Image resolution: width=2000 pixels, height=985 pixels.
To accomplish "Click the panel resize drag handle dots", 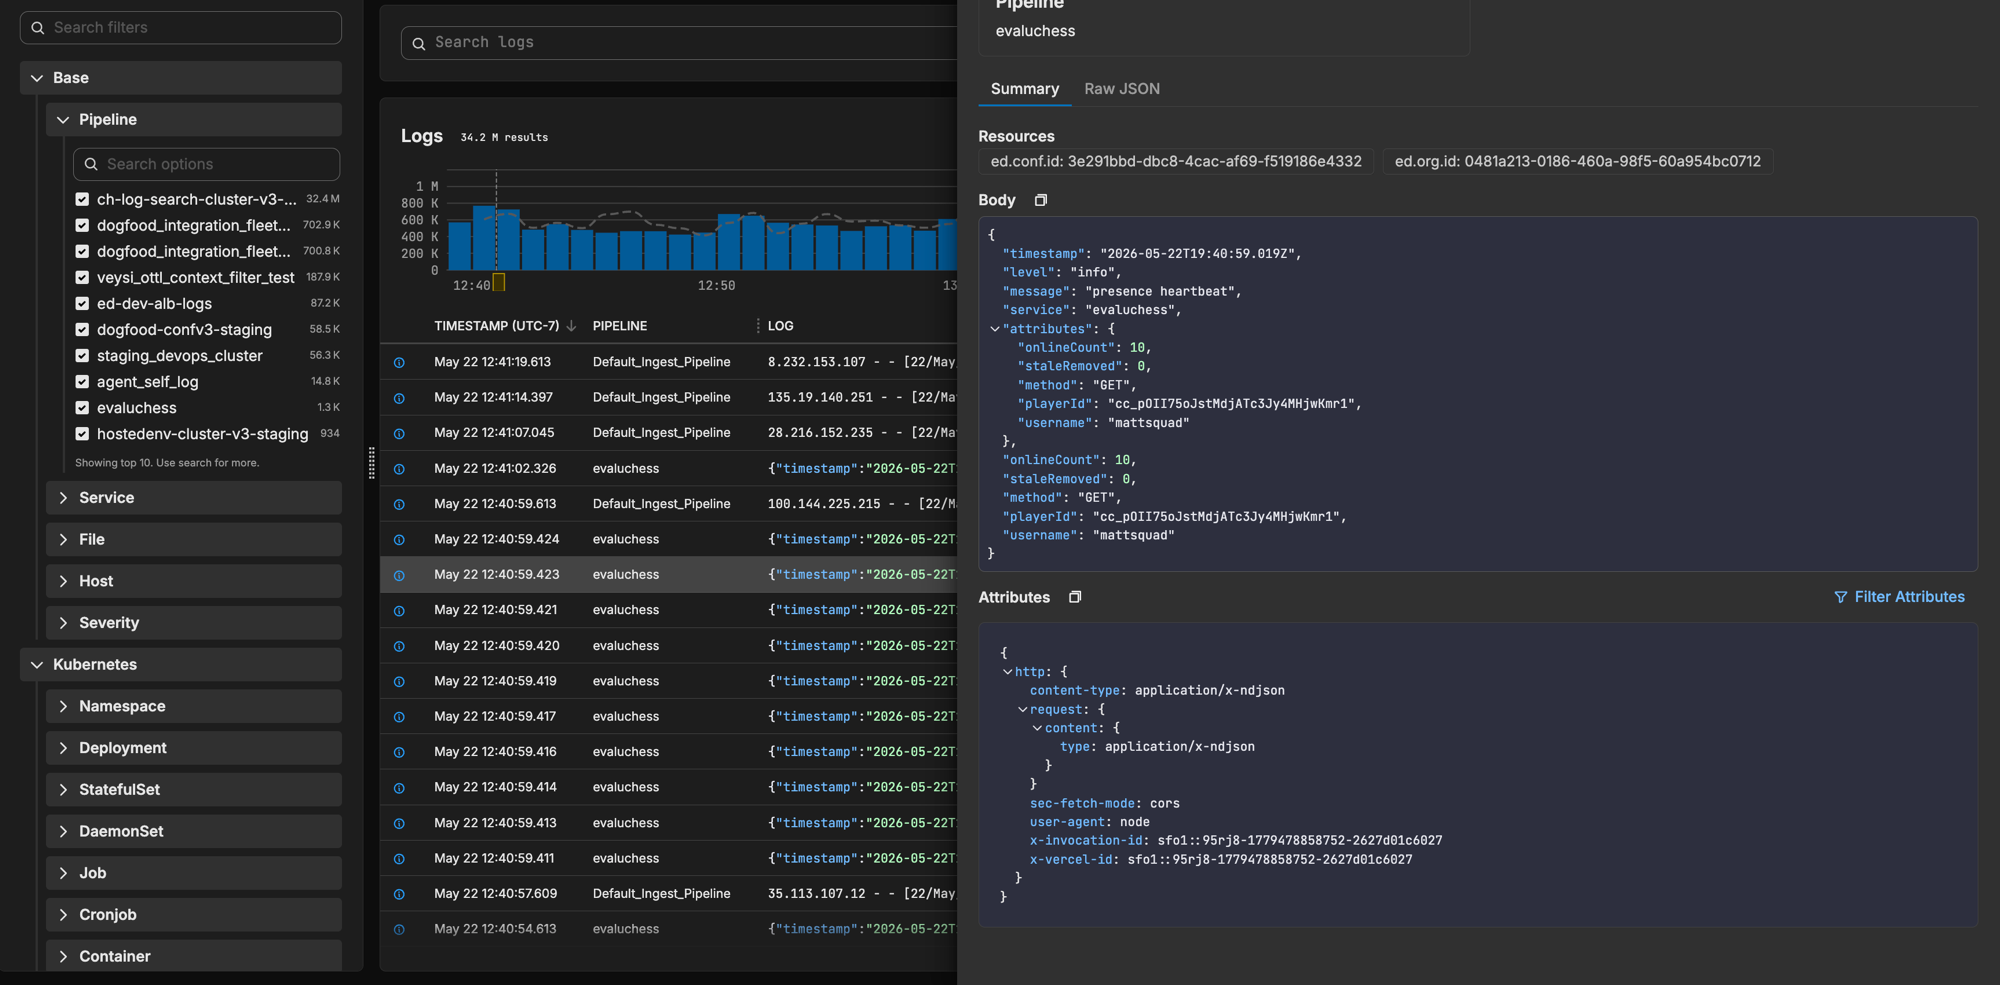I will 372,463.
